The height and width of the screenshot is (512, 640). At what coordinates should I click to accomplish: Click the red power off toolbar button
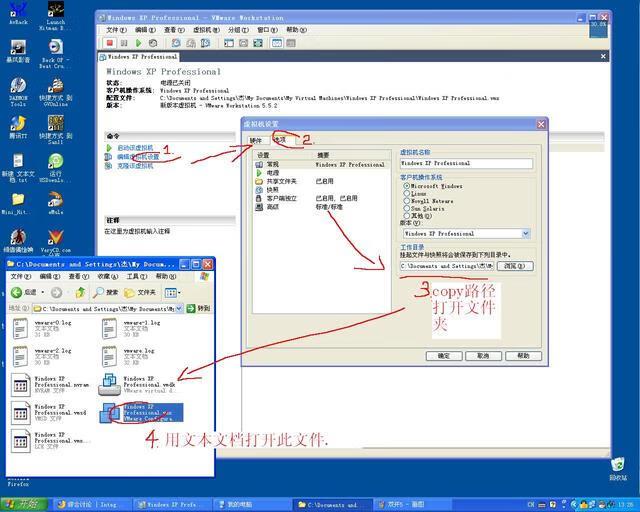(110, 43)
